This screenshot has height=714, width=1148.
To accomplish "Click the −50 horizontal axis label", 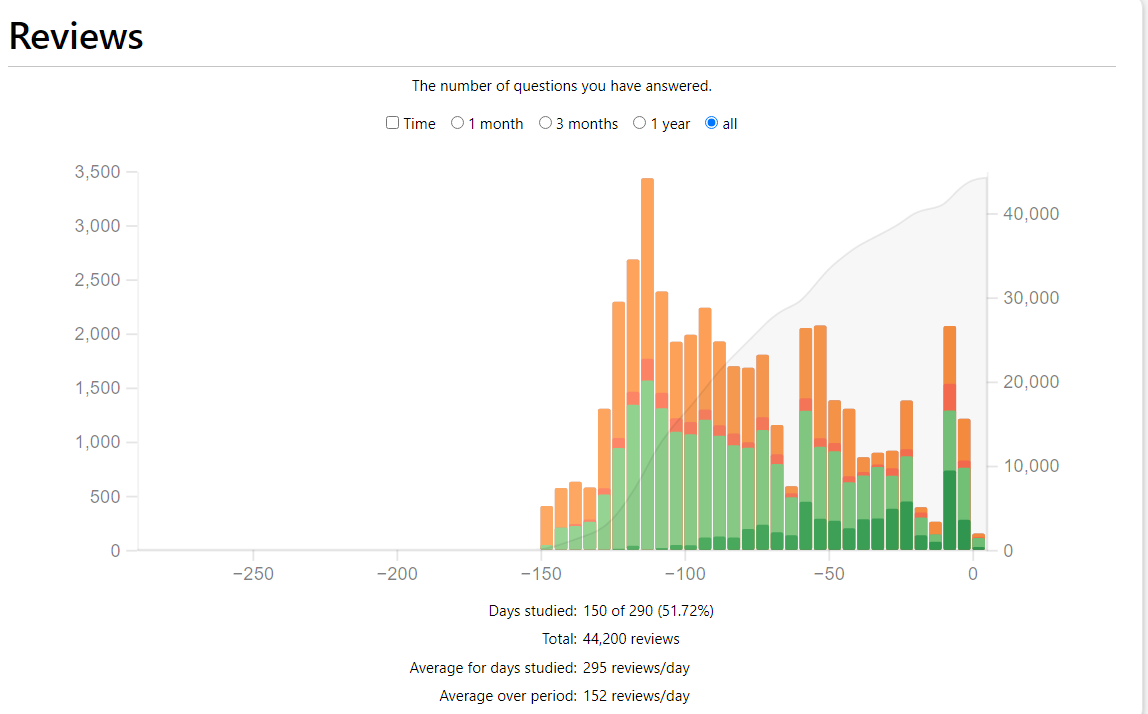I will (829, 574).
